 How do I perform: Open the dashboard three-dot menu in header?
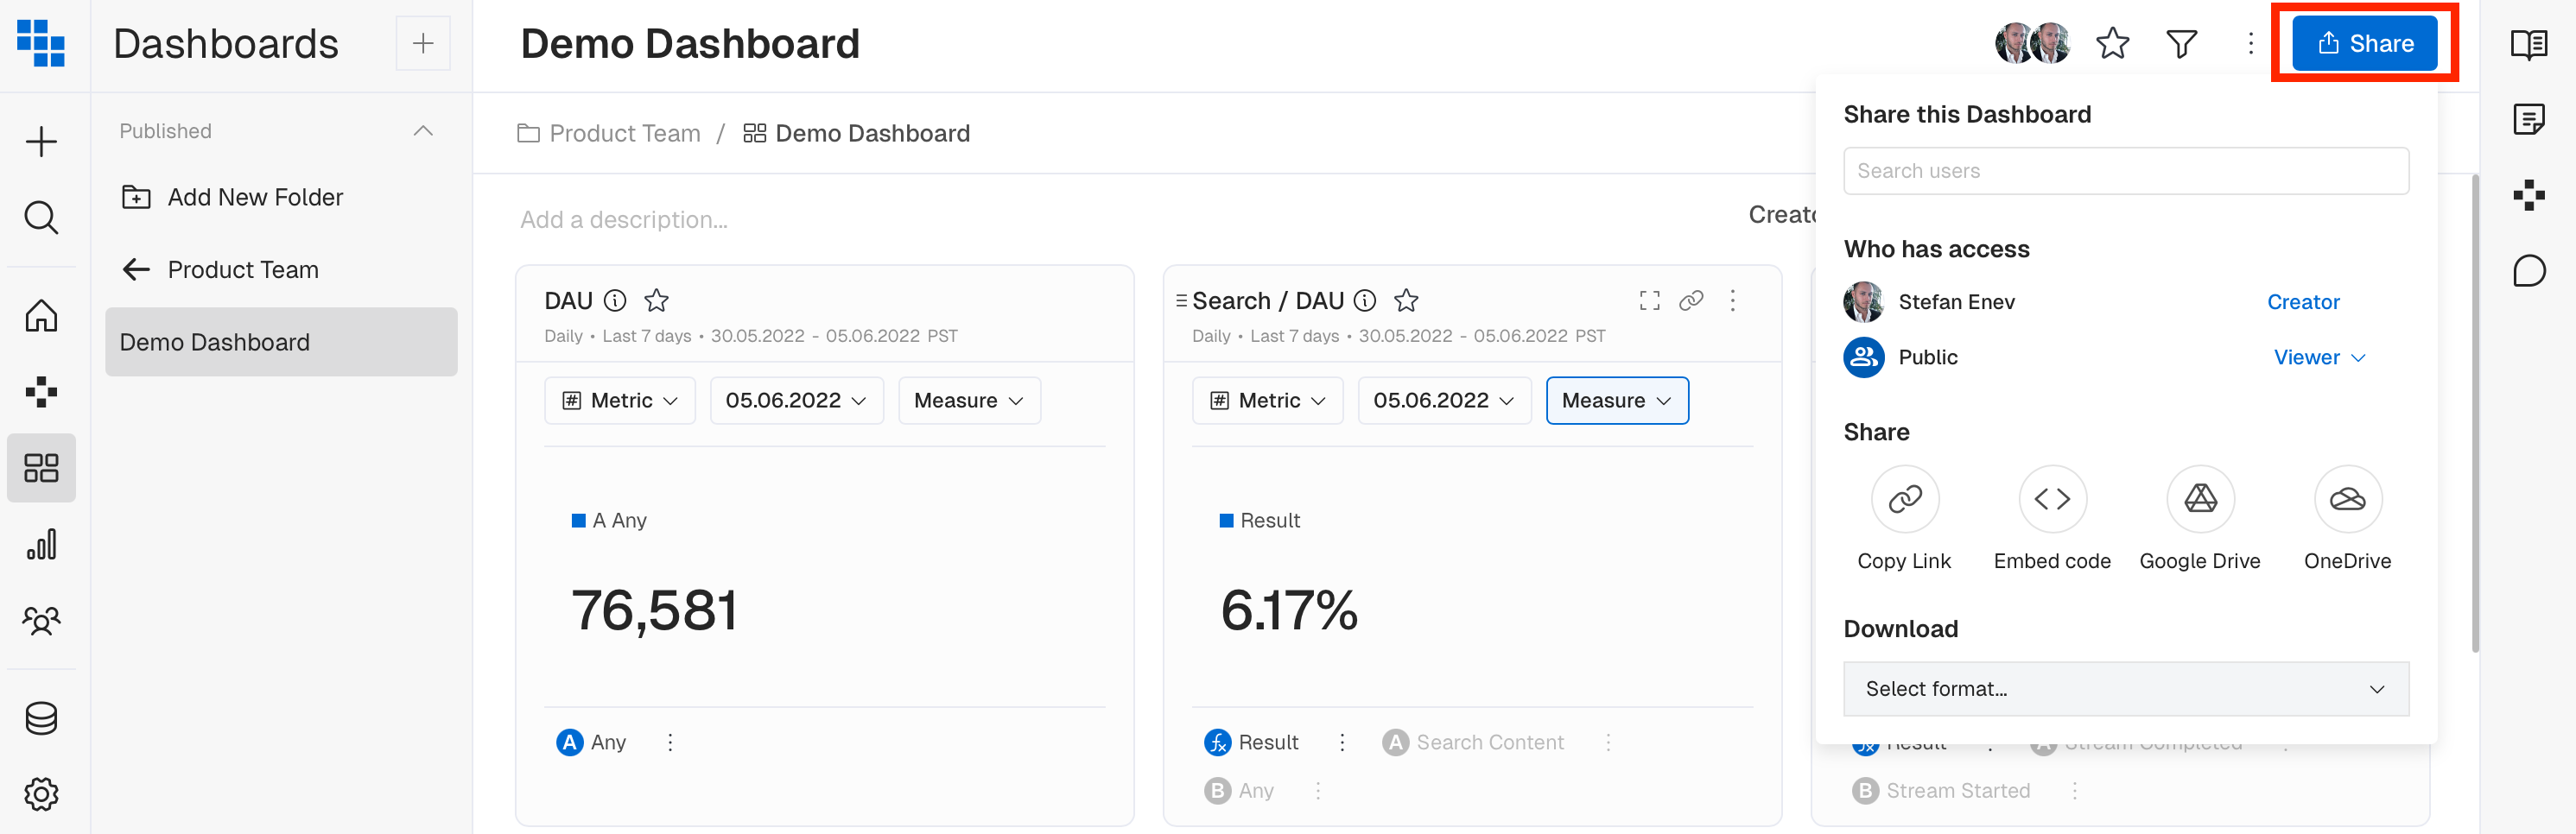click(2250, 43)
